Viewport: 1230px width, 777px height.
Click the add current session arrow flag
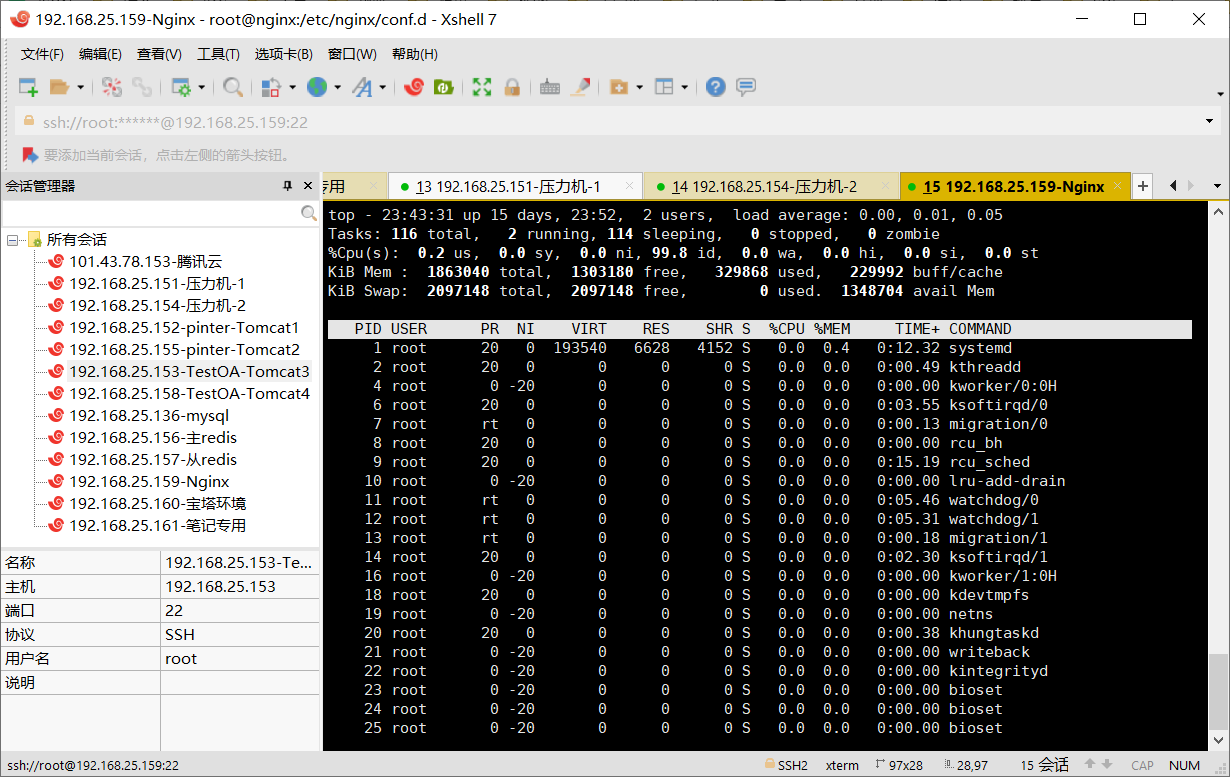[29, 155]
